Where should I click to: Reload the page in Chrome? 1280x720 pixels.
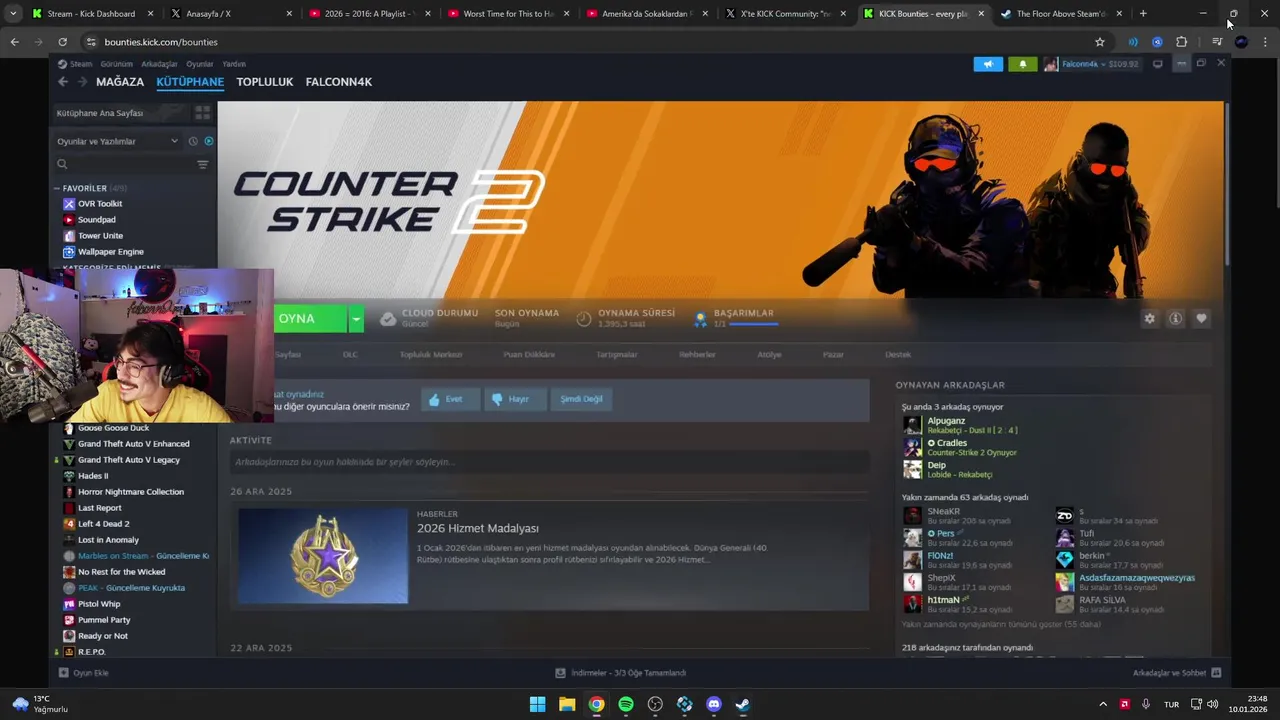(62, 42)
